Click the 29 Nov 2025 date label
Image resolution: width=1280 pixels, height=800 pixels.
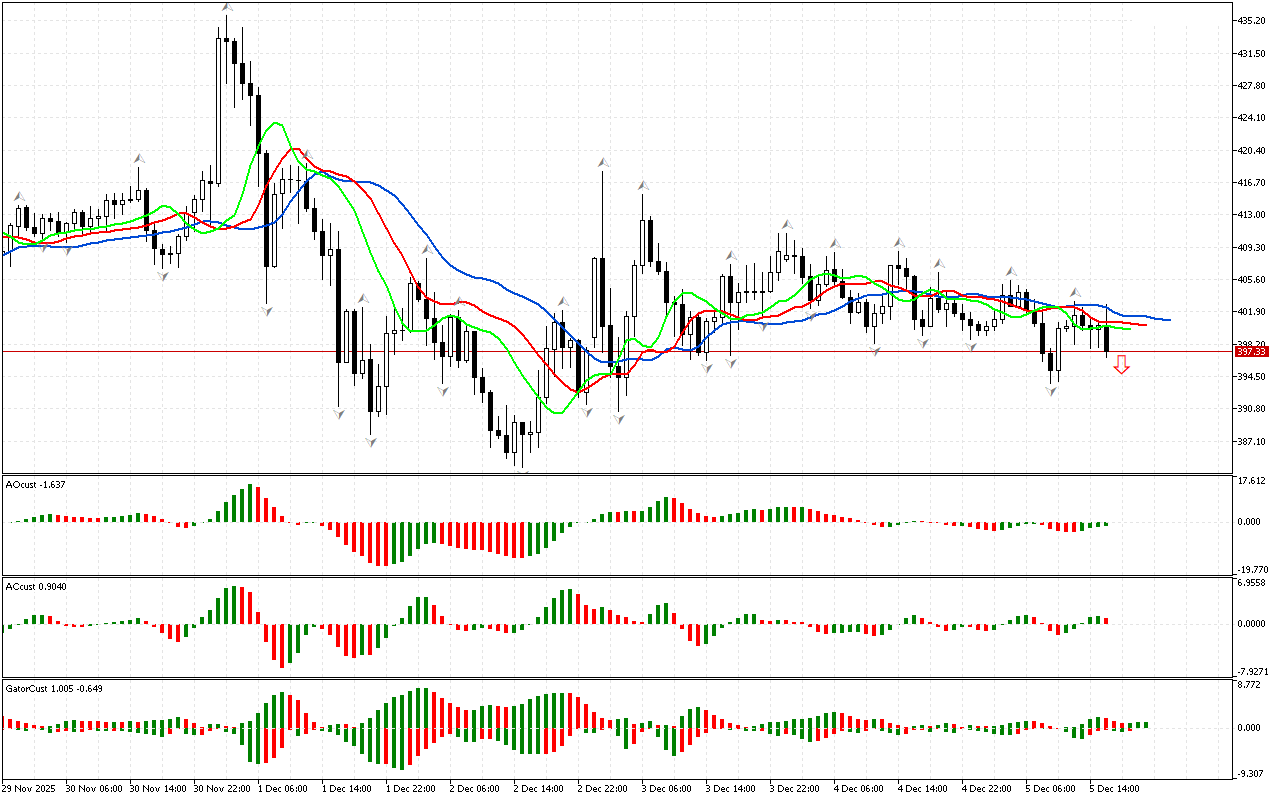click(x=33, y=788)
